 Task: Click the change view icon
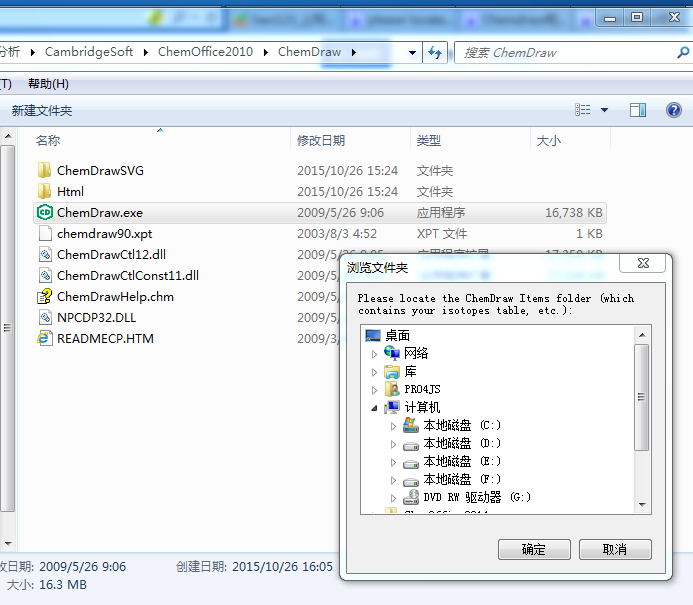[x=583, y=110]
